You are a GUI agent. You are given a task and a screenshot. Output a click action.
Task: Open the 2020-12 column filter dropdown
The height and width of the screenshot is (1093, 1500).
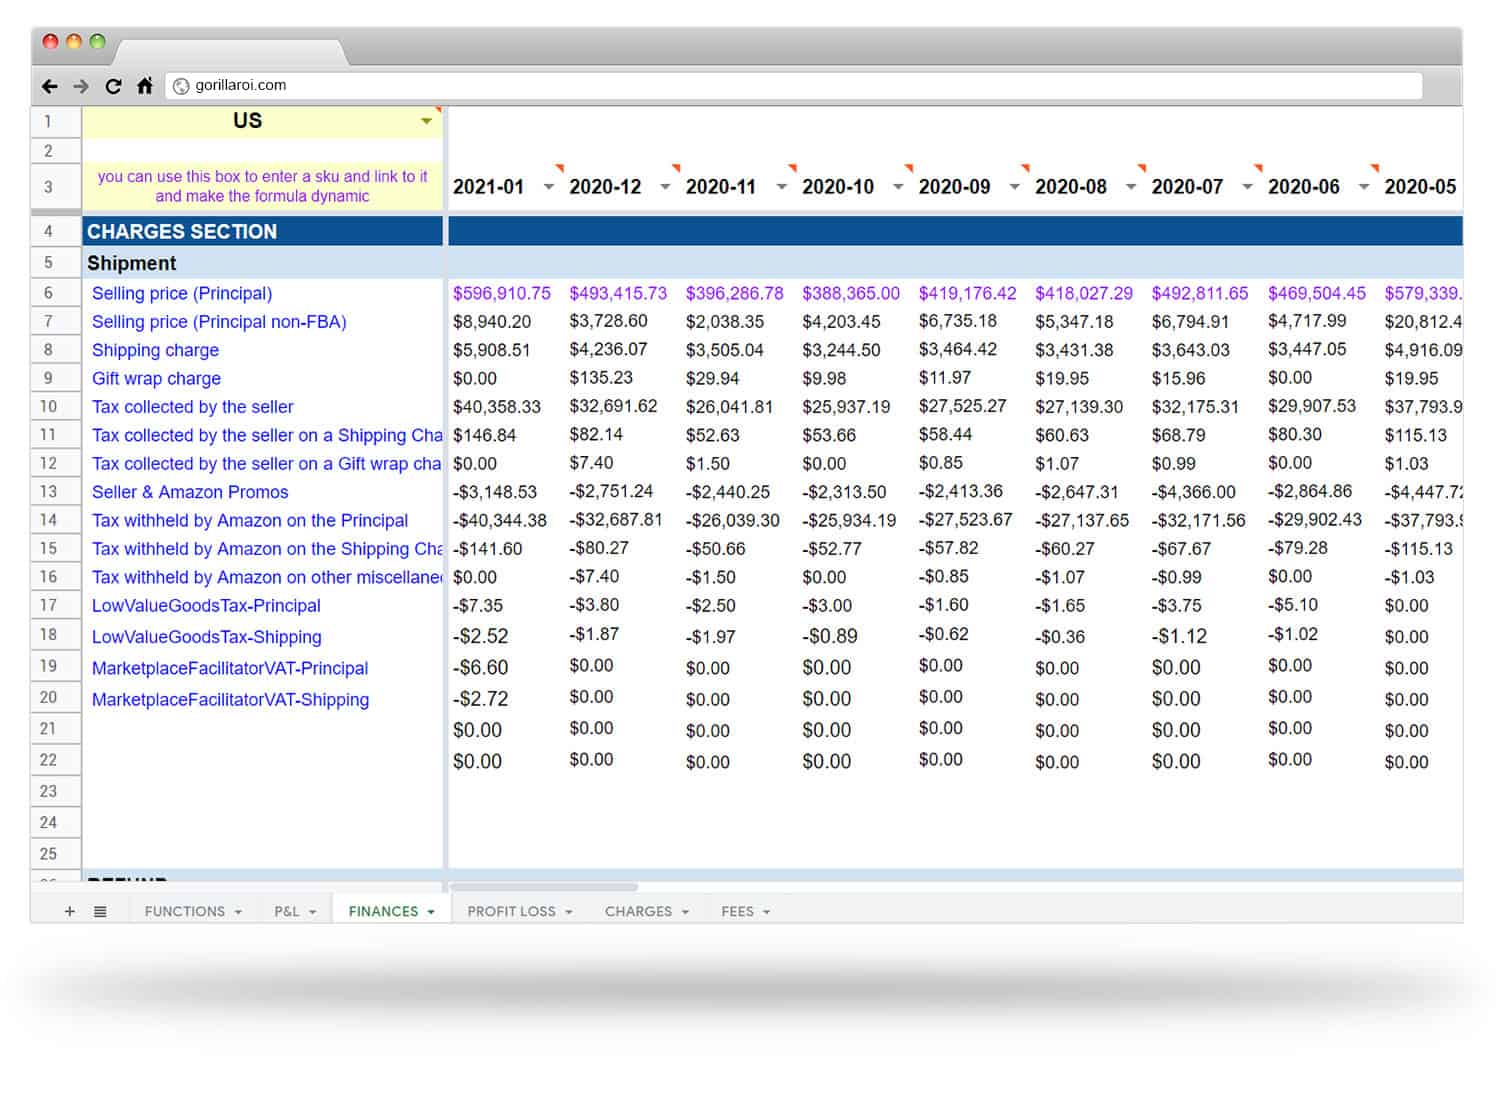[665, 187]
